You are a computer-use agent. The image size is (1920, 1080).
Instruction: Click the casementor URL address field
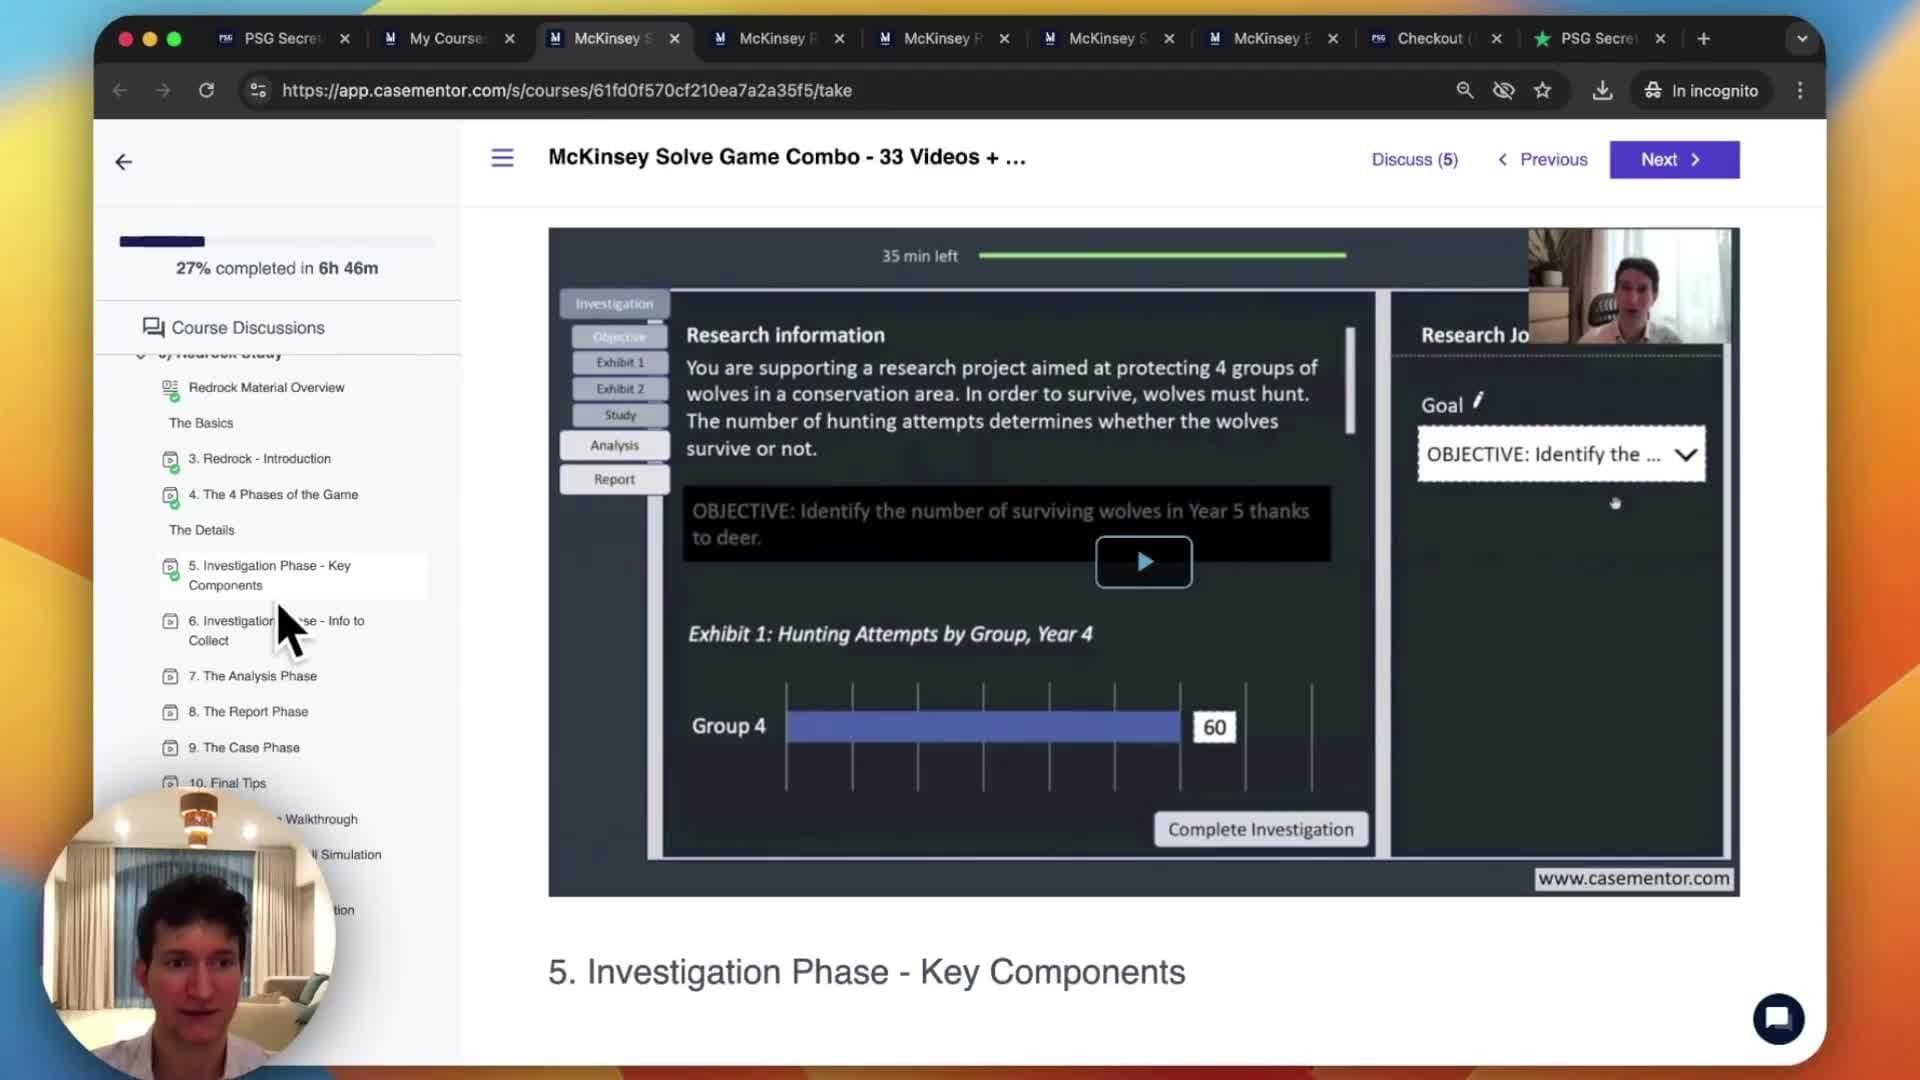coord(567,90)
